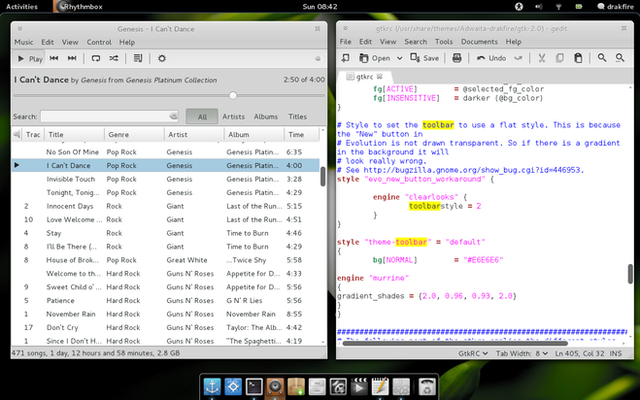640x400 pixels.
Task: Click the Redo arrow in gedit
Action: coord(518,58)
